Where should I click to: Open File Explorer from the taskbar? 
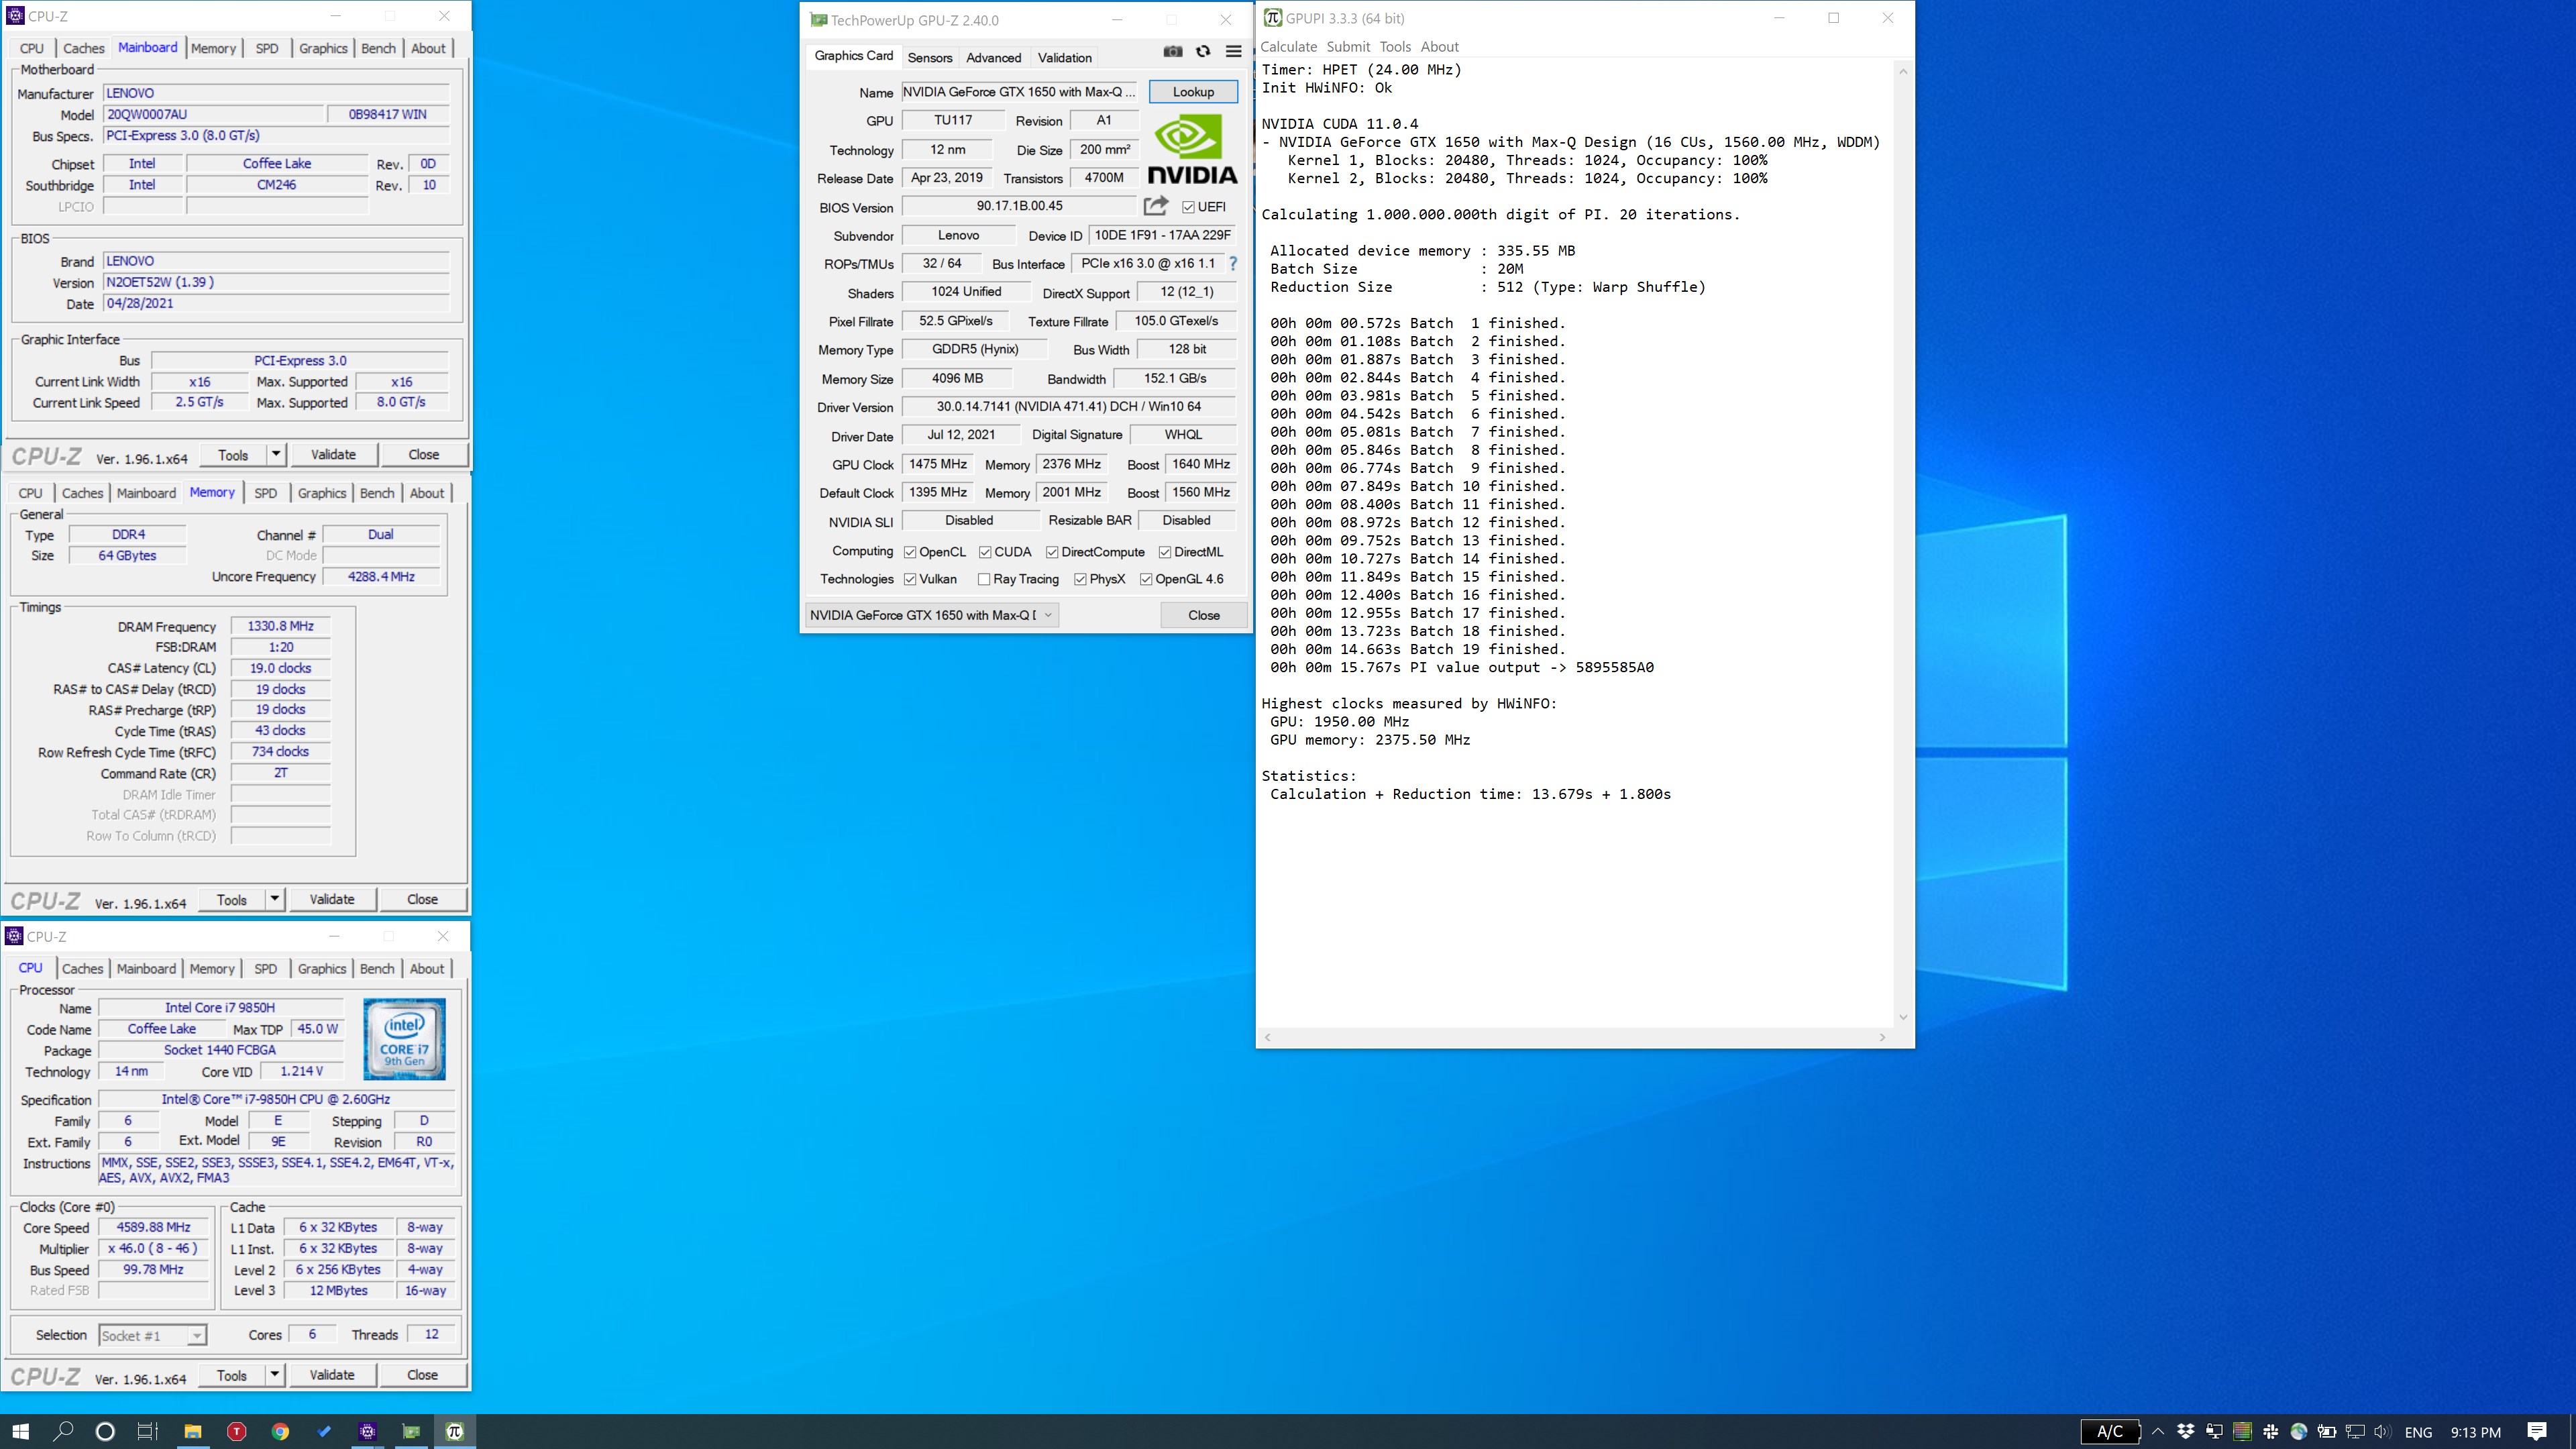(x=193, y=1431)
